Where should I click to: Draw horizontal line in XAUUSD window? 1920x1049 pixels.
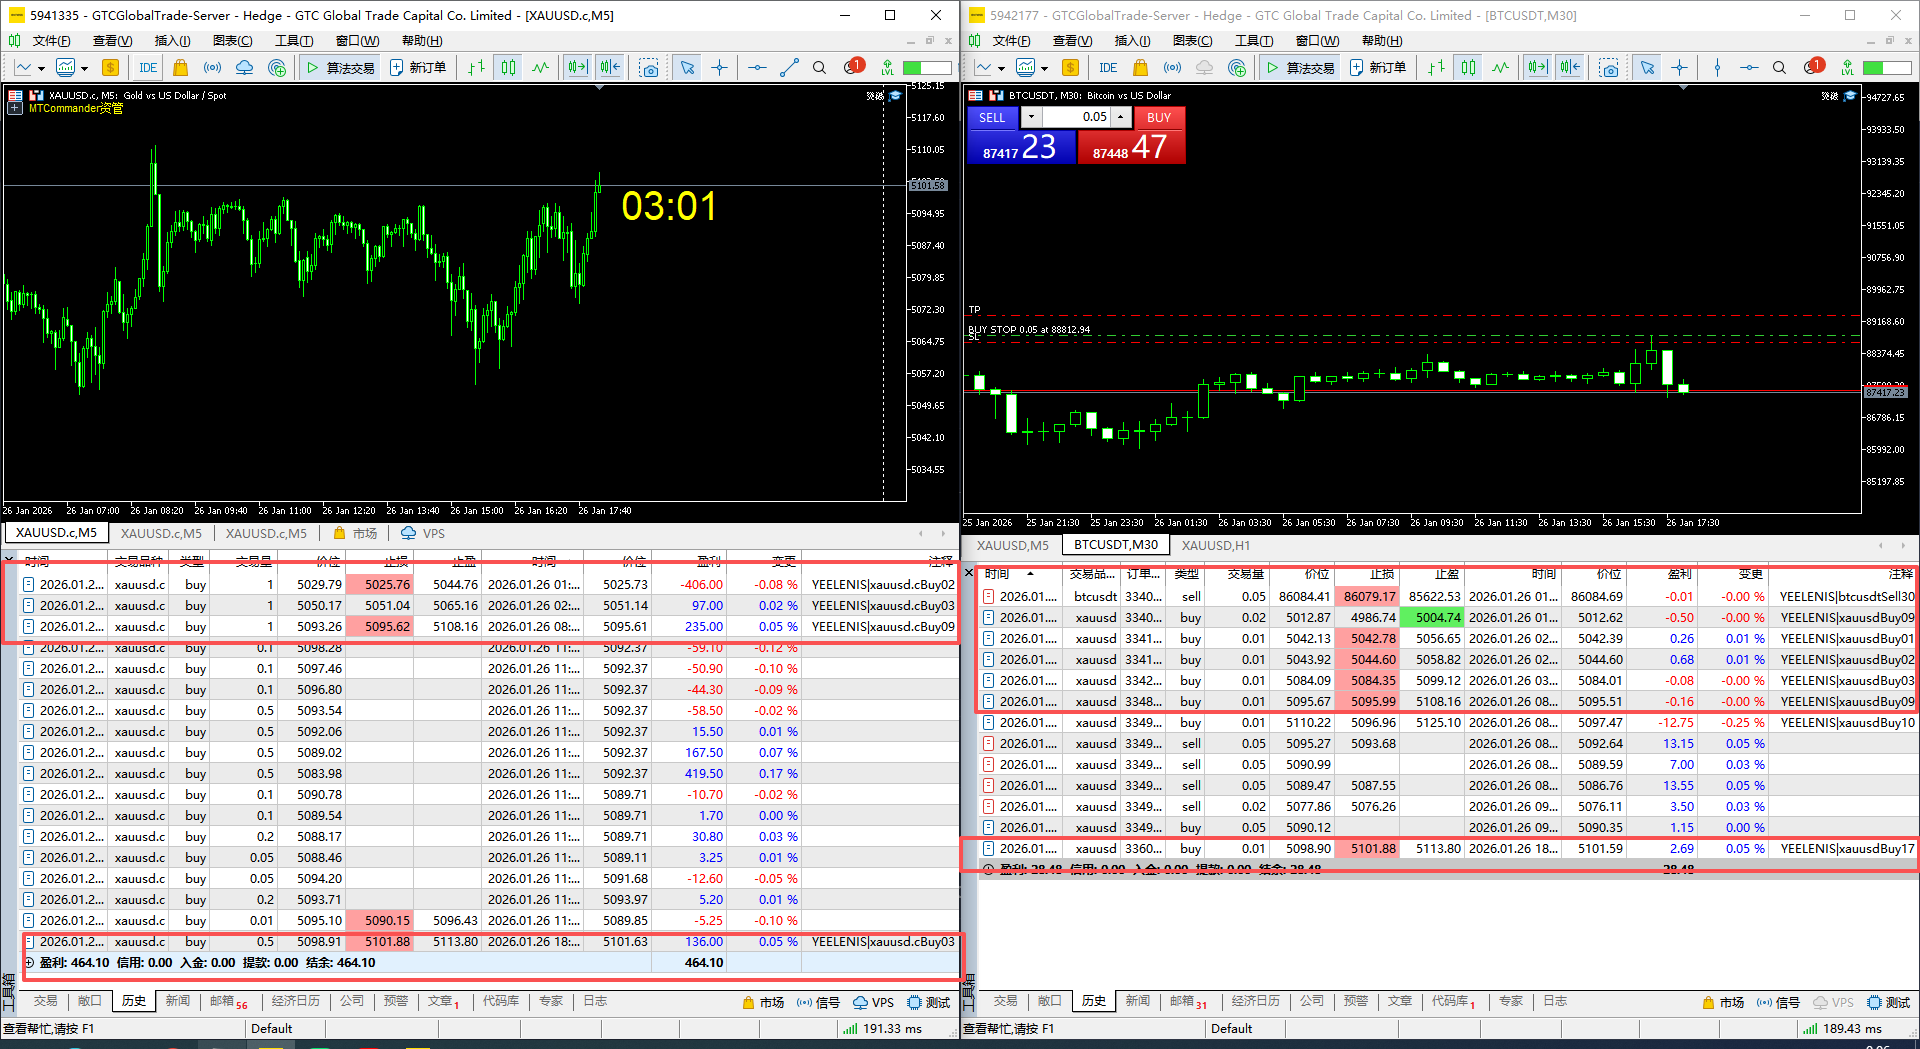[757, 68]
